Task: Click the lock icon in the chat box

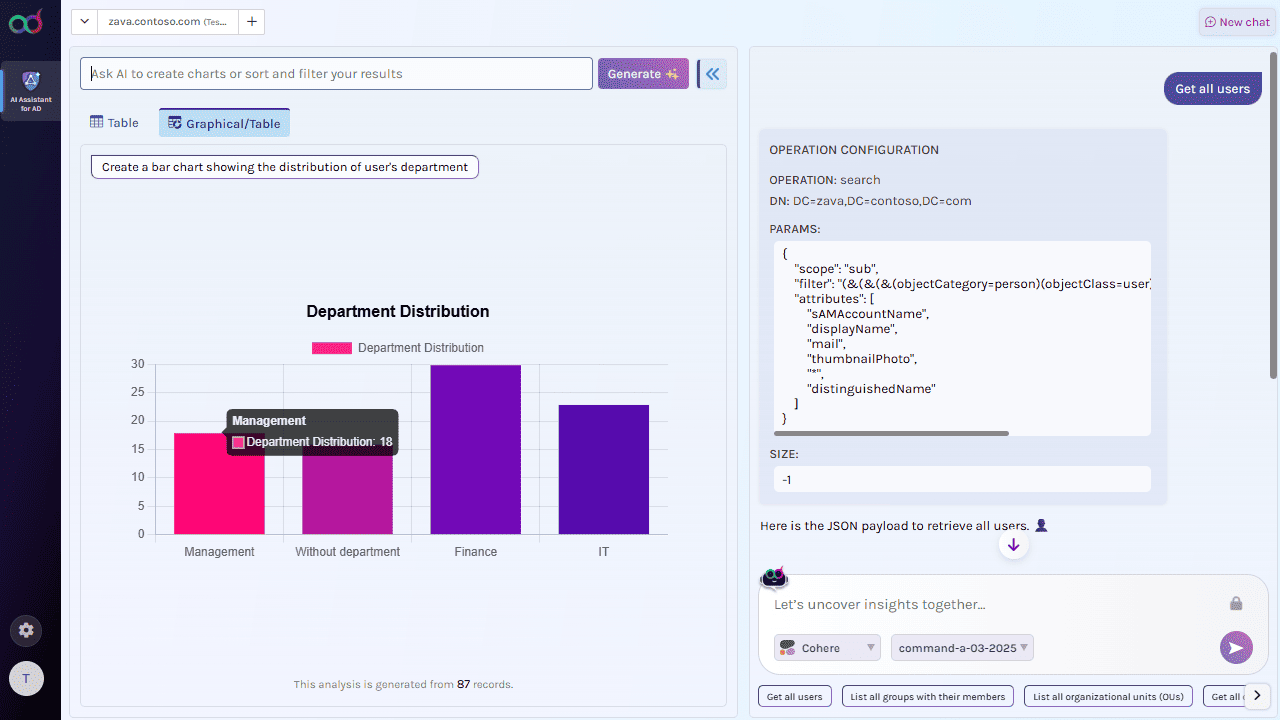Action: 1236,603
